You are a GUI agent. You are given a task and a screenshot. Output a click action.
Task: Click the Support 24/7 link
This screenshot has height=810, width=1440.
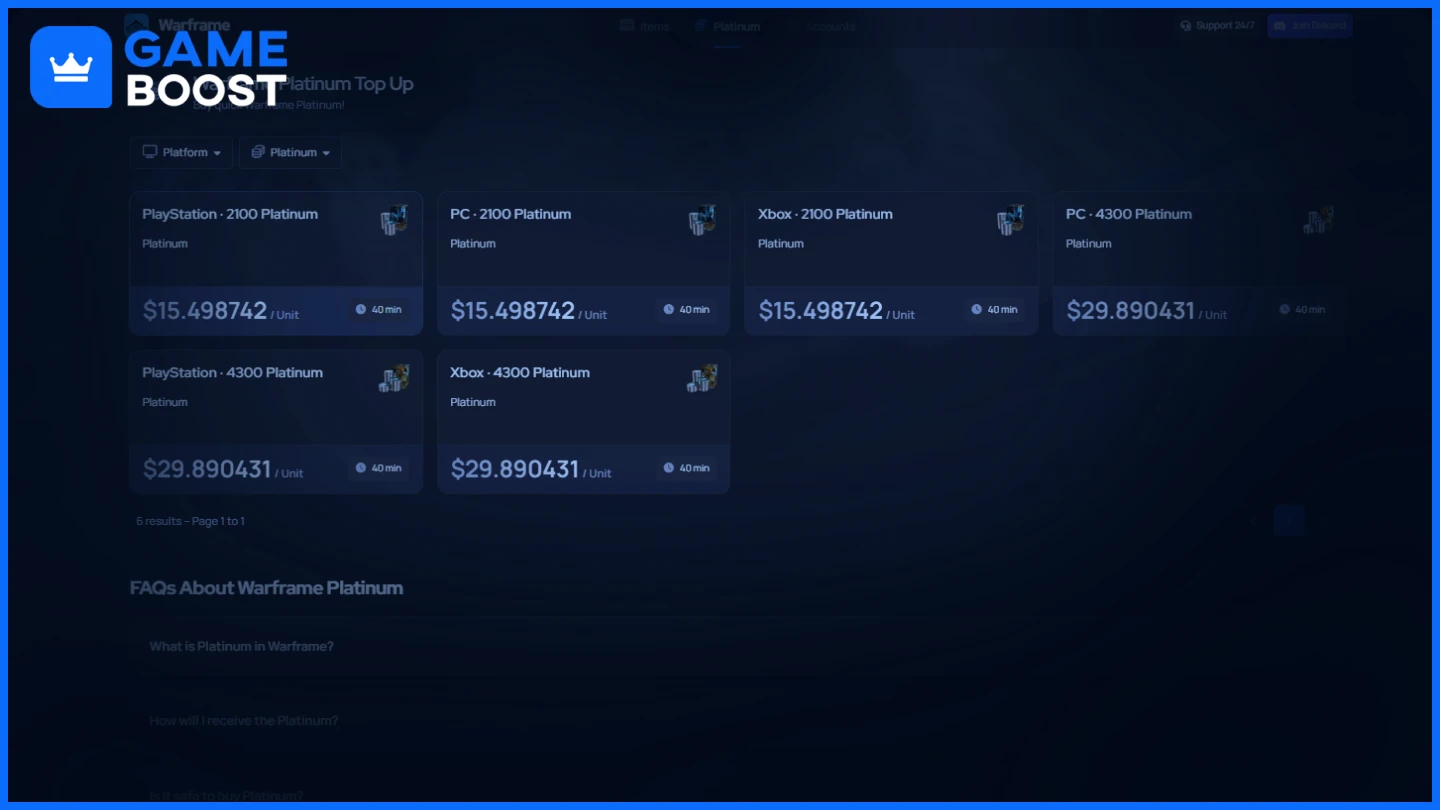[1217, 26]
